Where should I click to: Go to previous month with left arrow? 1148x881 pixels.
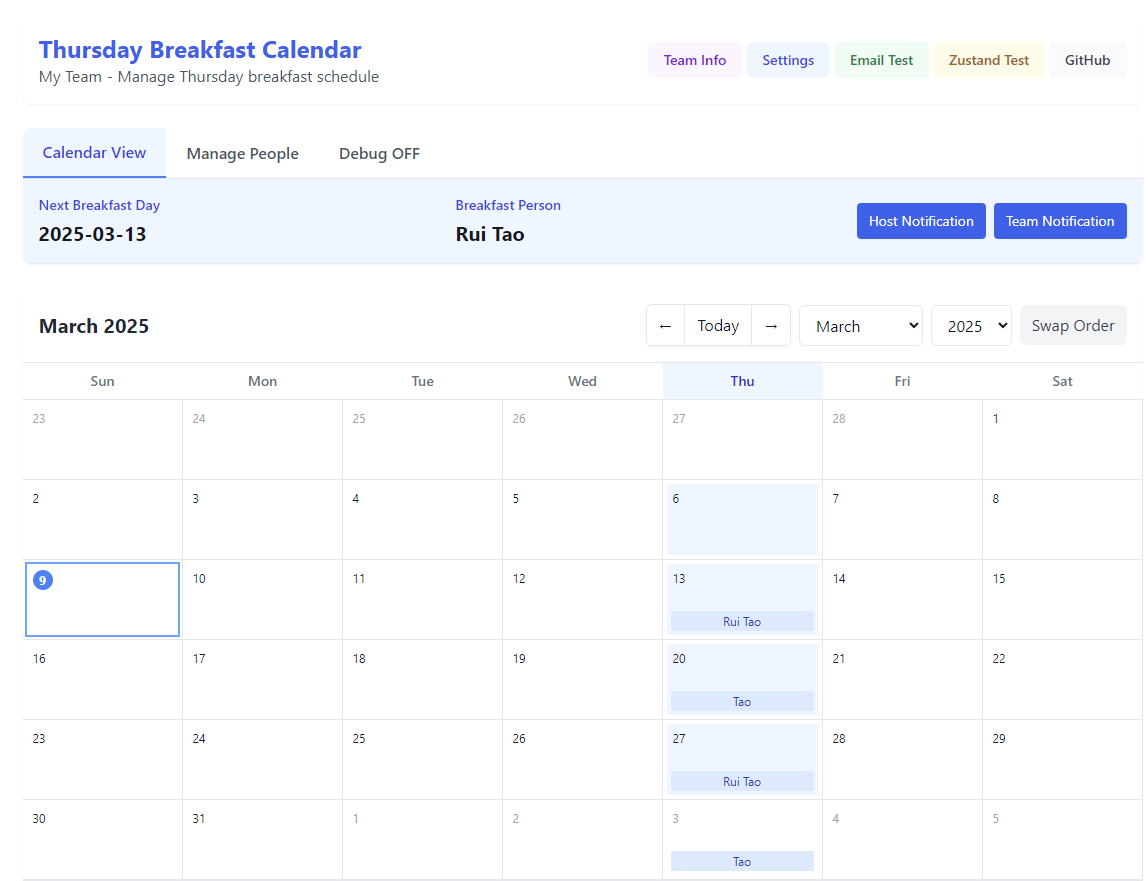[x=666, y=326]
